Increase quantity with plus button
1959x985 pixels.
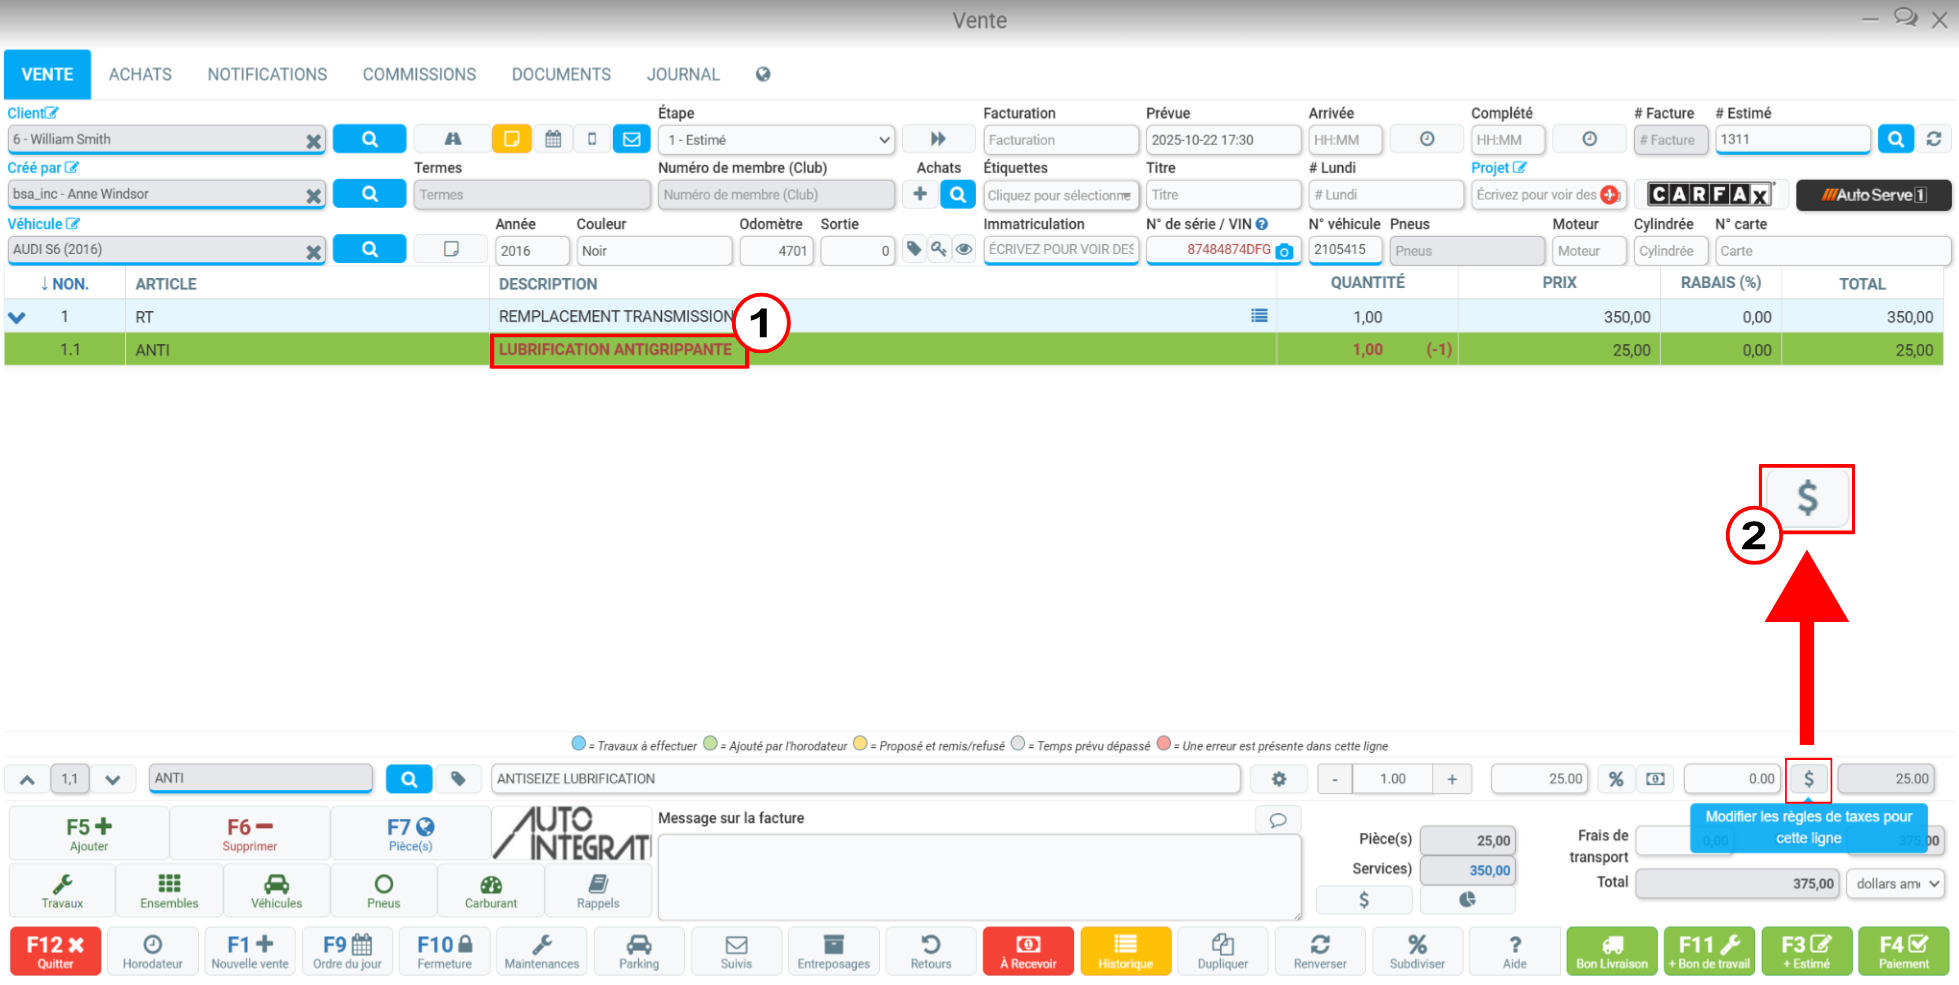[1452, 779]
